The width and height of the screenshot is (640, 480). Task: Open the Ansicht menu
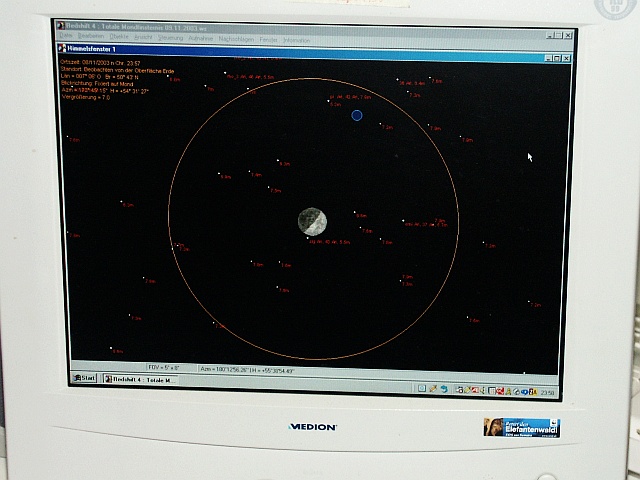point(143,37)
